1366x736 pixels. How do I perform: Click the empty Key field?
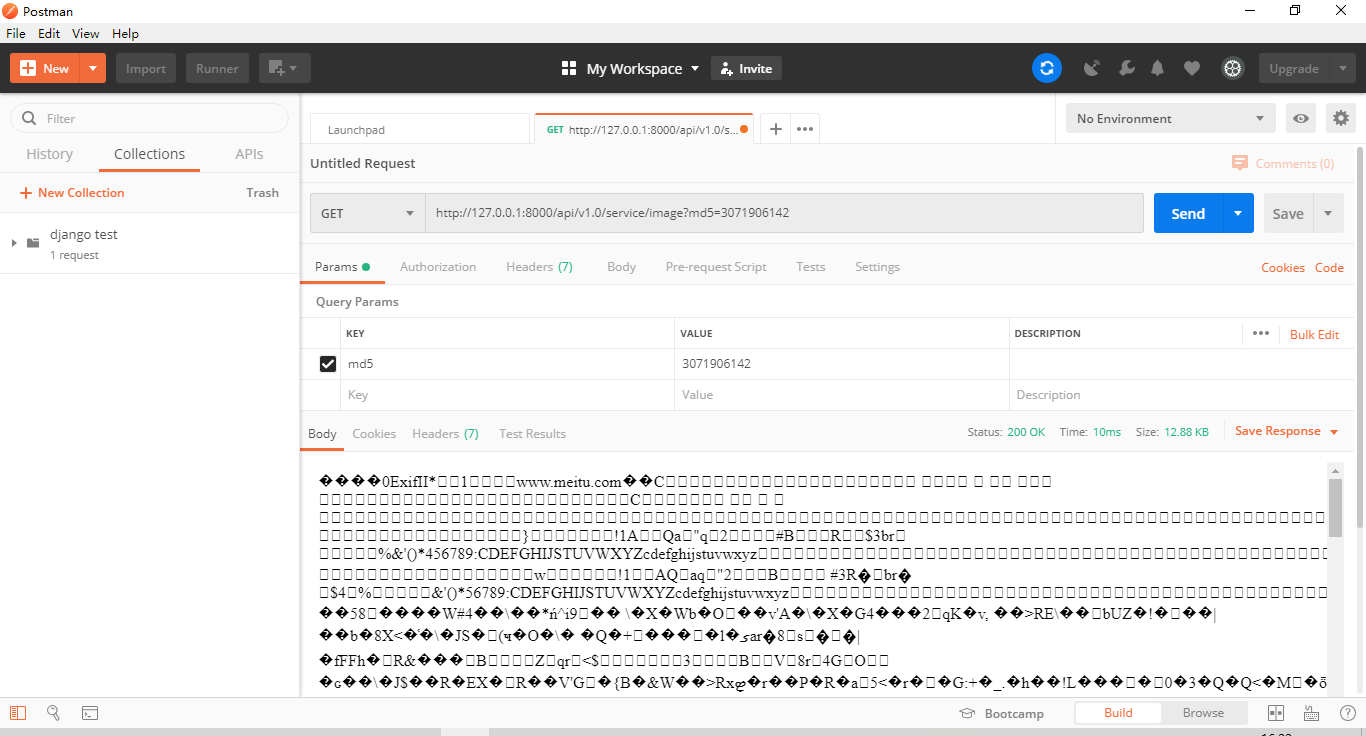[508, 395]
